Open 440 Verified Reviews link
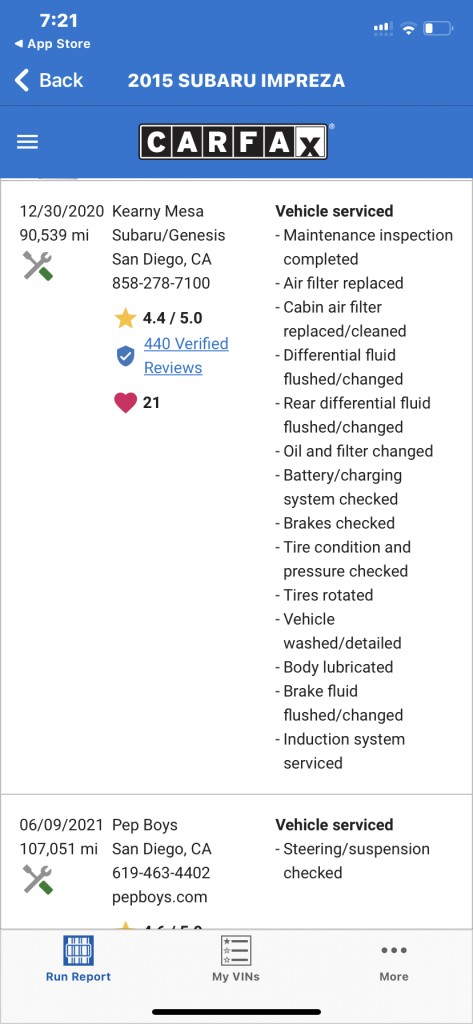Image resolution: width=473 pixels, height=1024 pixels. pyautogui.click(x=186, y=355)
